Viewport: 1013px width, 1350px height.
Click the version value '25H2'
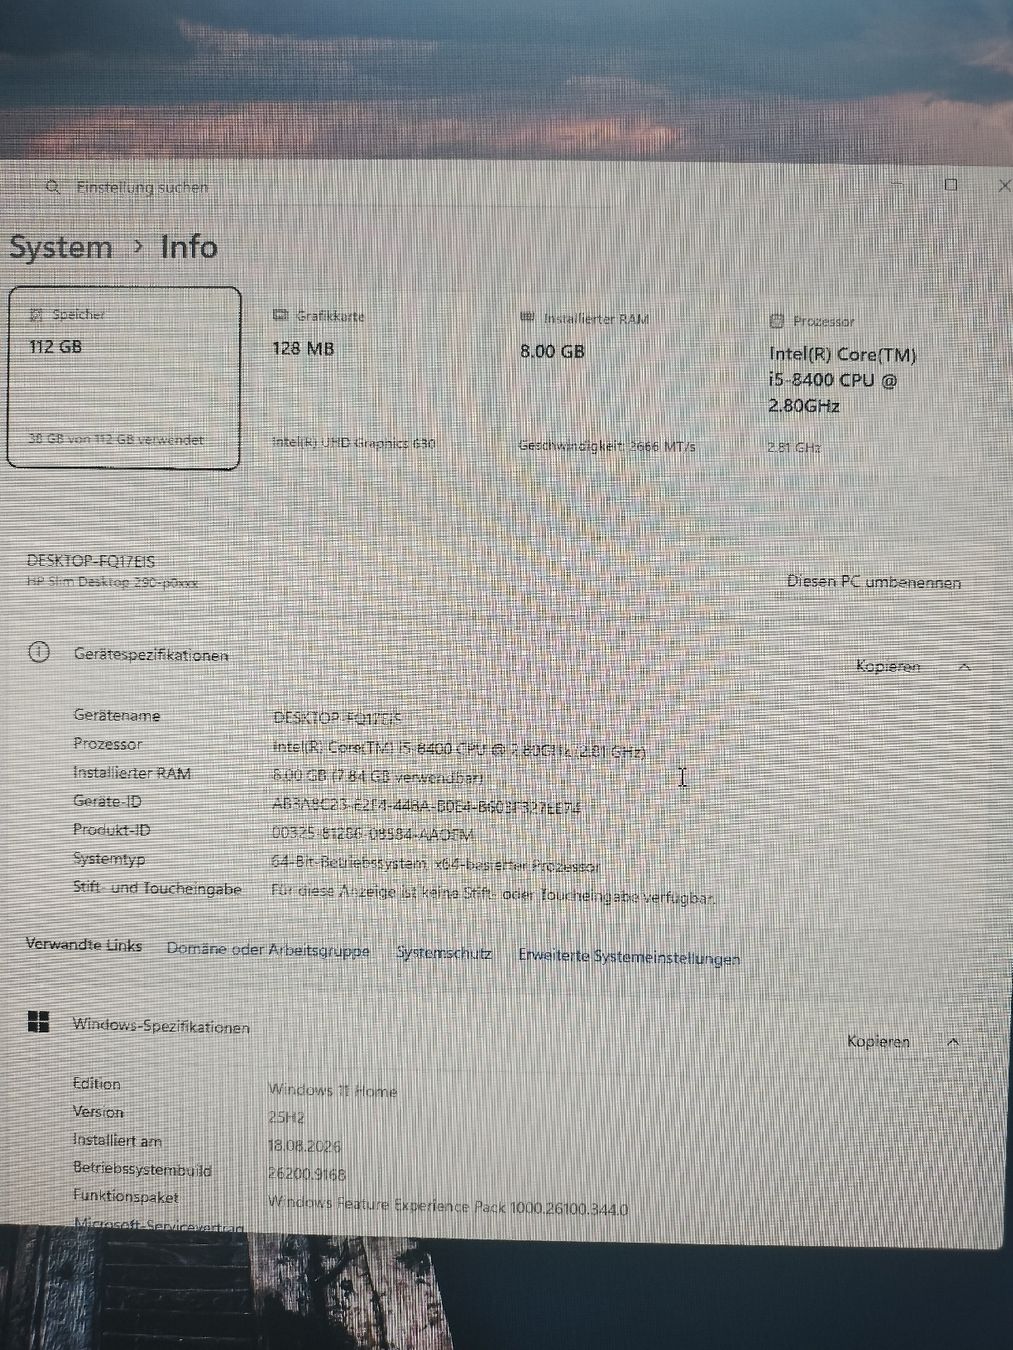286,1117
